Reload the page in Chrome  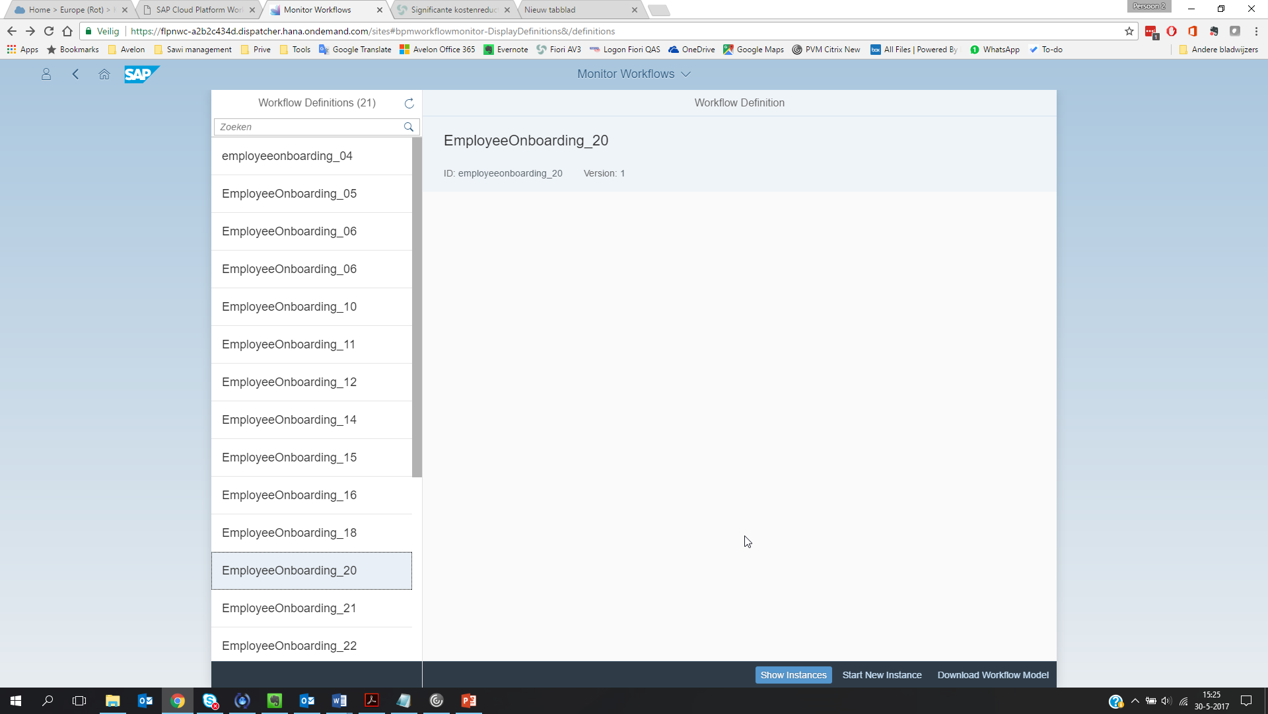[48, 31]
